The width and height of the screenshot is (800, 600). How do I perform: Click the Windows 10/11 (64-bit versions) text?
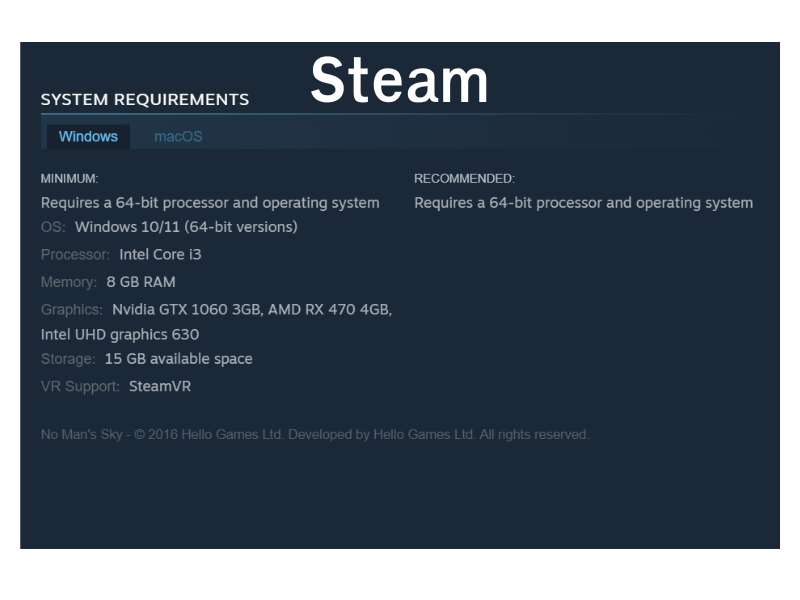(186, 227)
